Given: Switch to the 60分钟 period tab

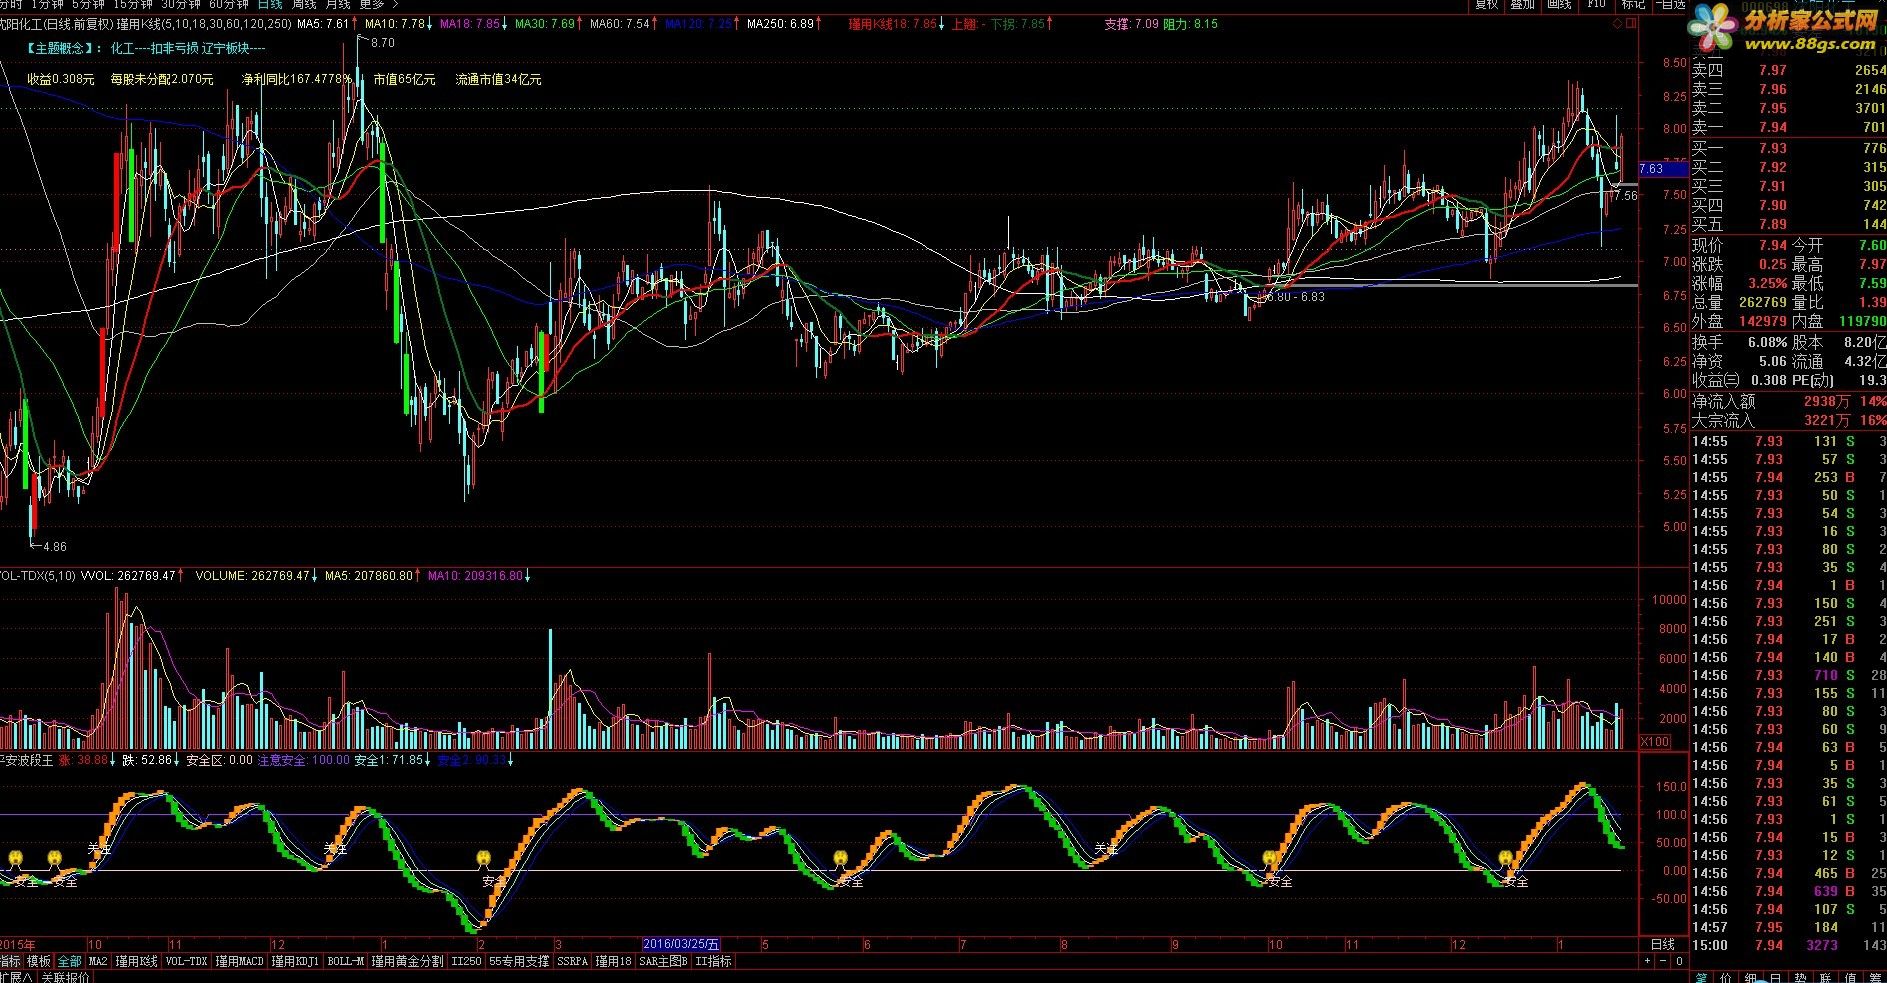Looking at the screenshot, I should click(228, 4).
